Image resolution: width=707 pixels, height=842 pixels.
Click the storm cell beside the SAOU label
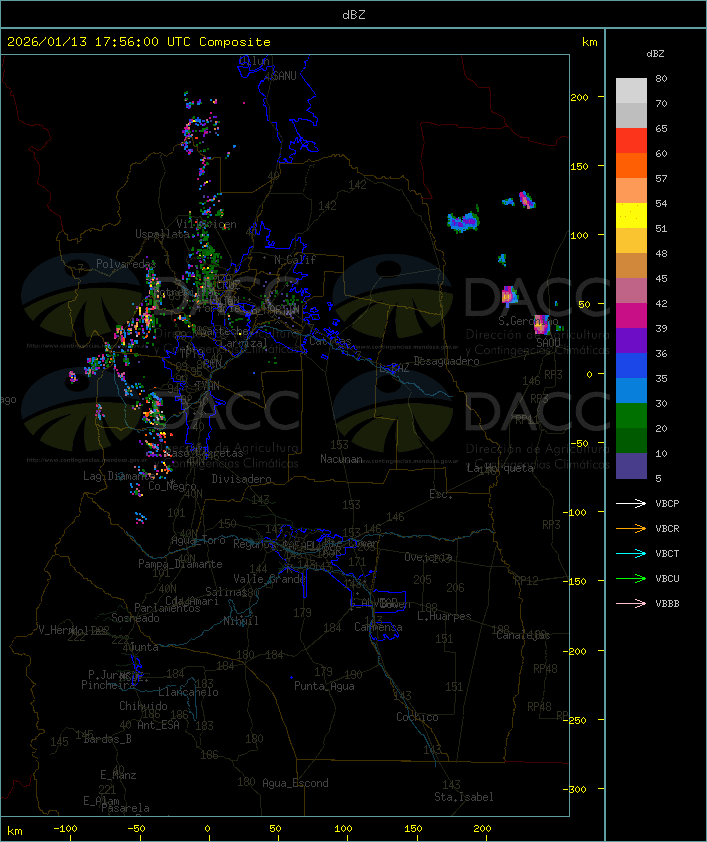(x=541, y=324)
